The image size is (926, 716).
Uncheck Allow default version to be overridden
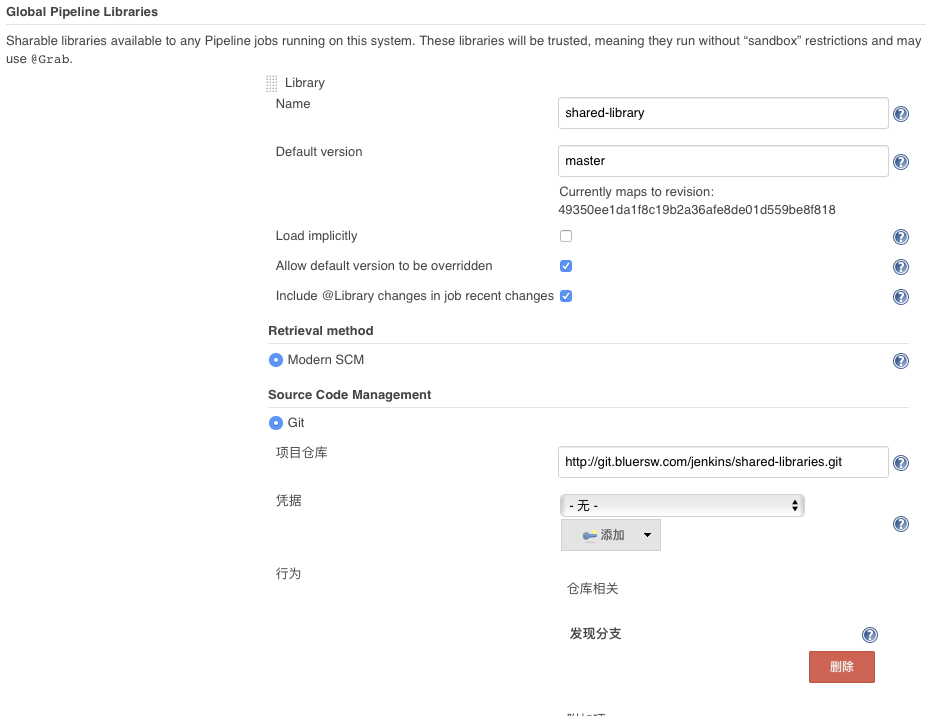[x=566, y=266]
